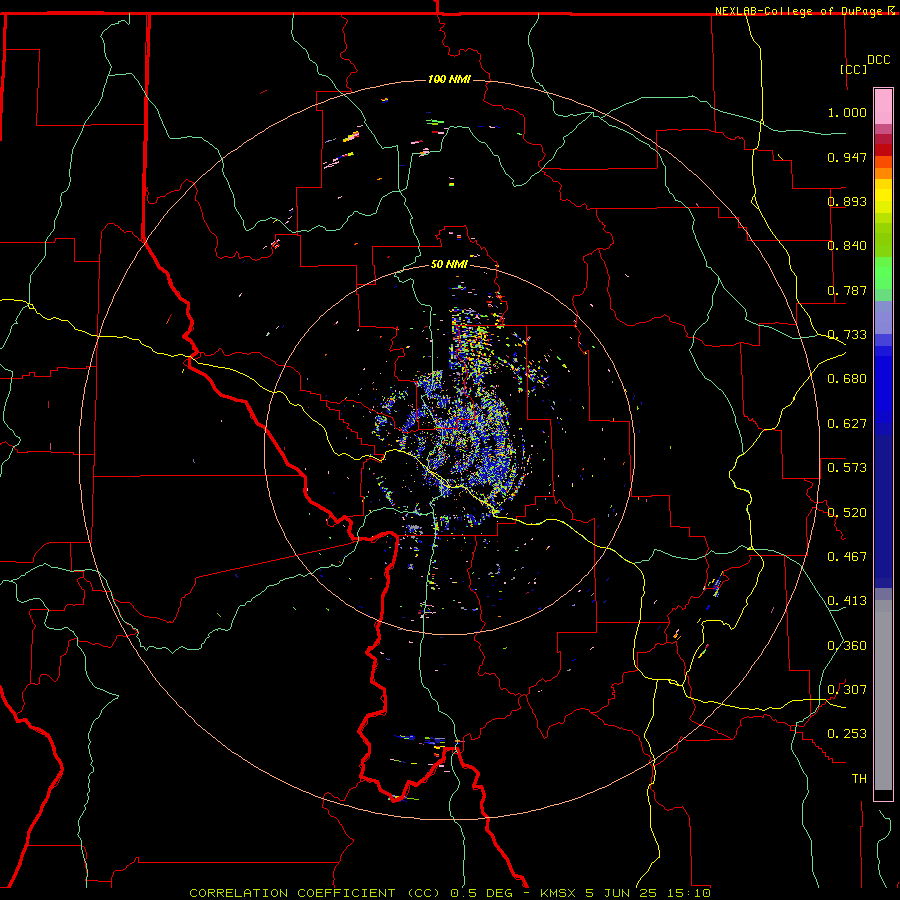Pick the red segment of the color bar
The image size is (900, 900).
pos(883,150)
